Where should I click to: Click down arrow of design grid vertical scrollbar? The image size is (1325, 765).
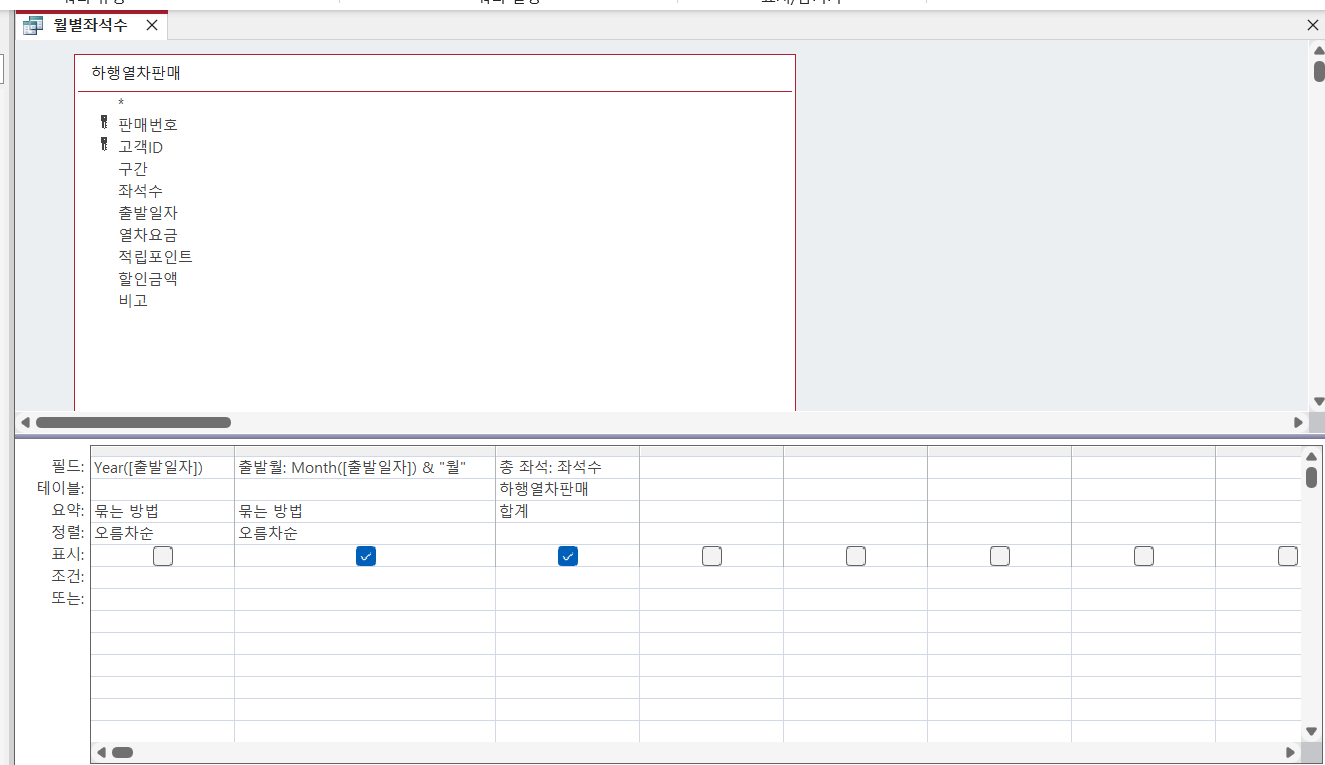1311,732
